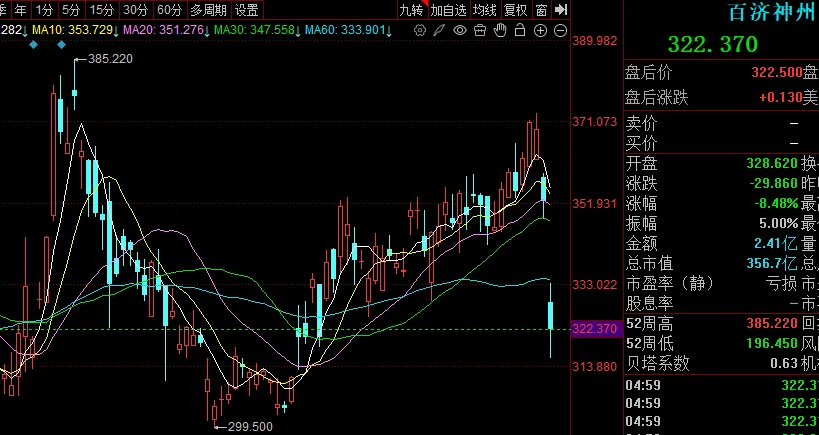This screenshot has width=819, height=435.
Task: Click 加自选 to add to watchlist
Action: coord(448,9)
